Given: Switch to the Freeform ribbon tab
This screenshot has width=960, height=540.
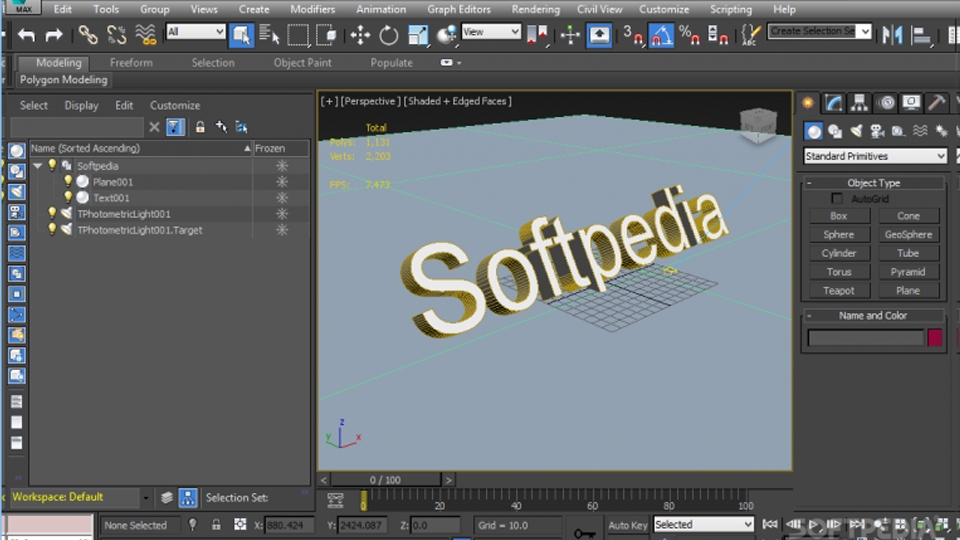Looking at the screenshot, I should (x=131, y=62).
